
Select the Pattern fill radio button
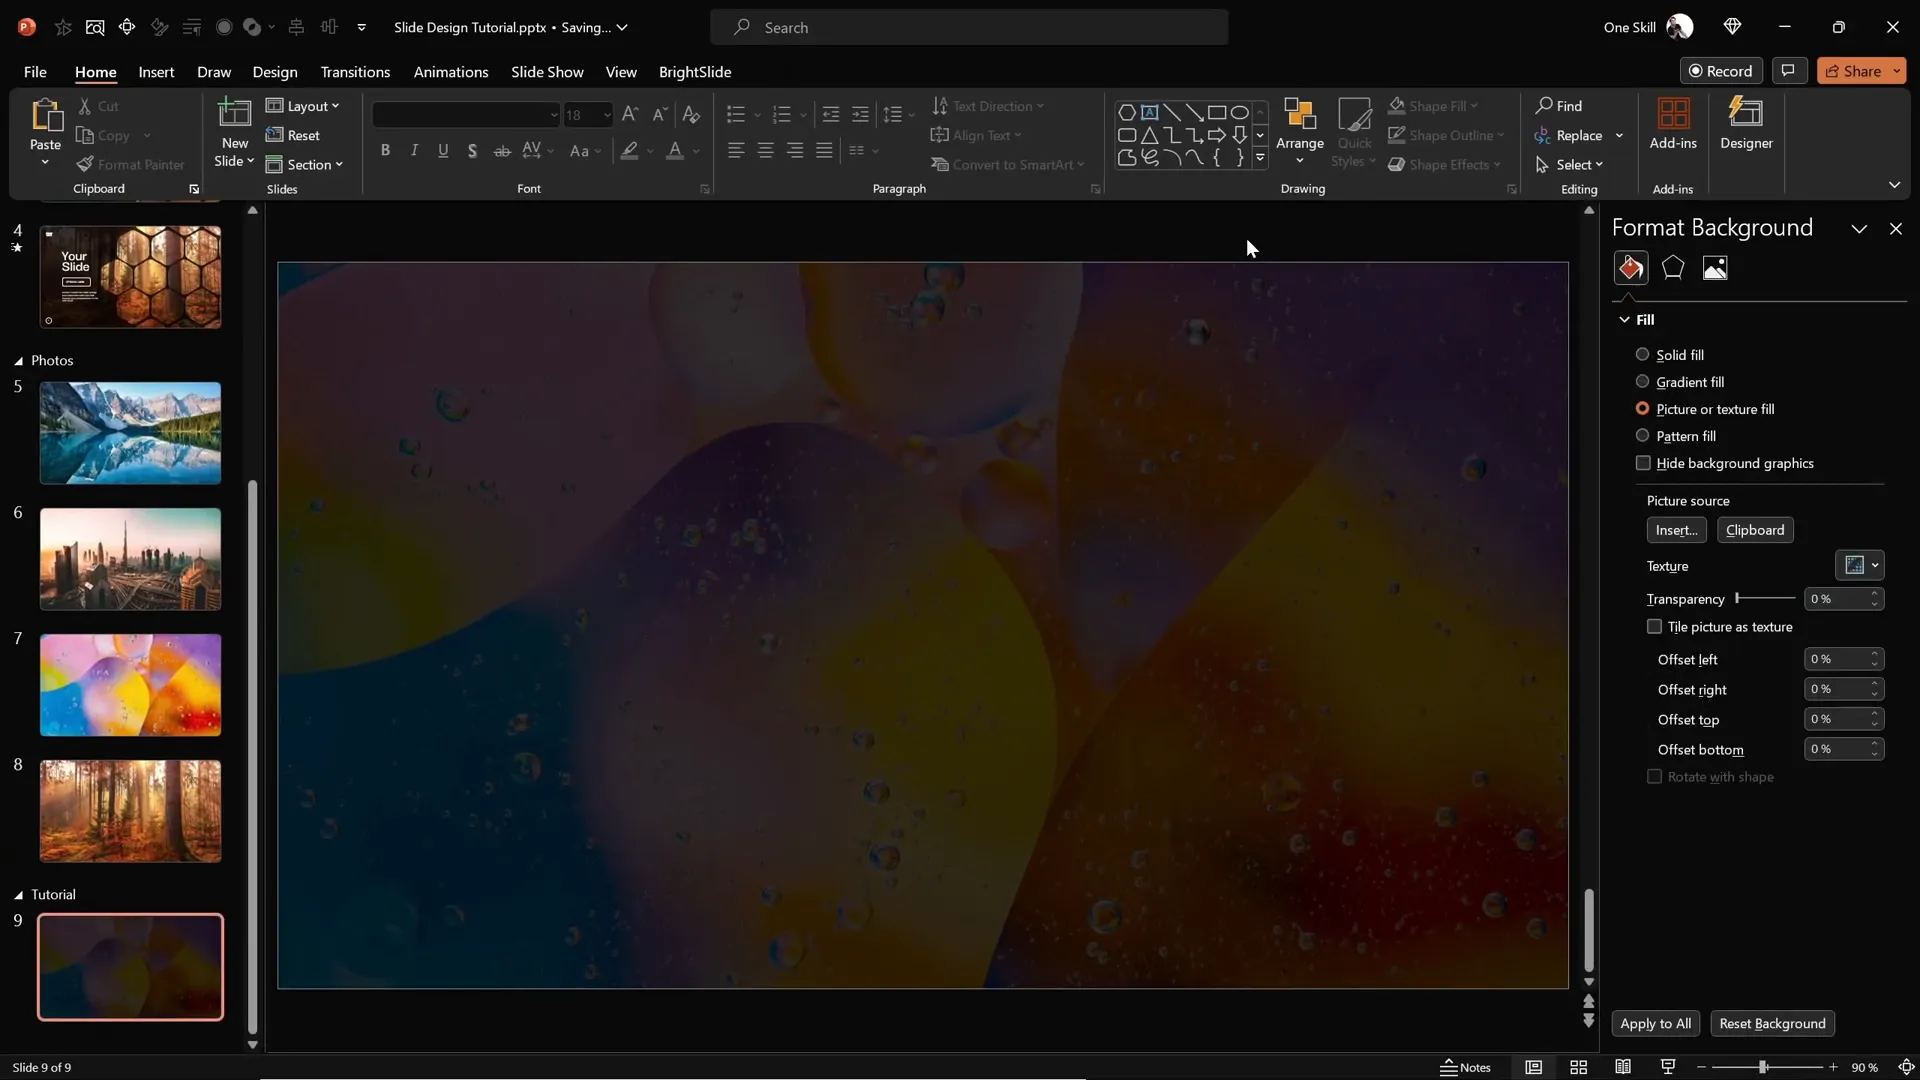click(1642, 436)
